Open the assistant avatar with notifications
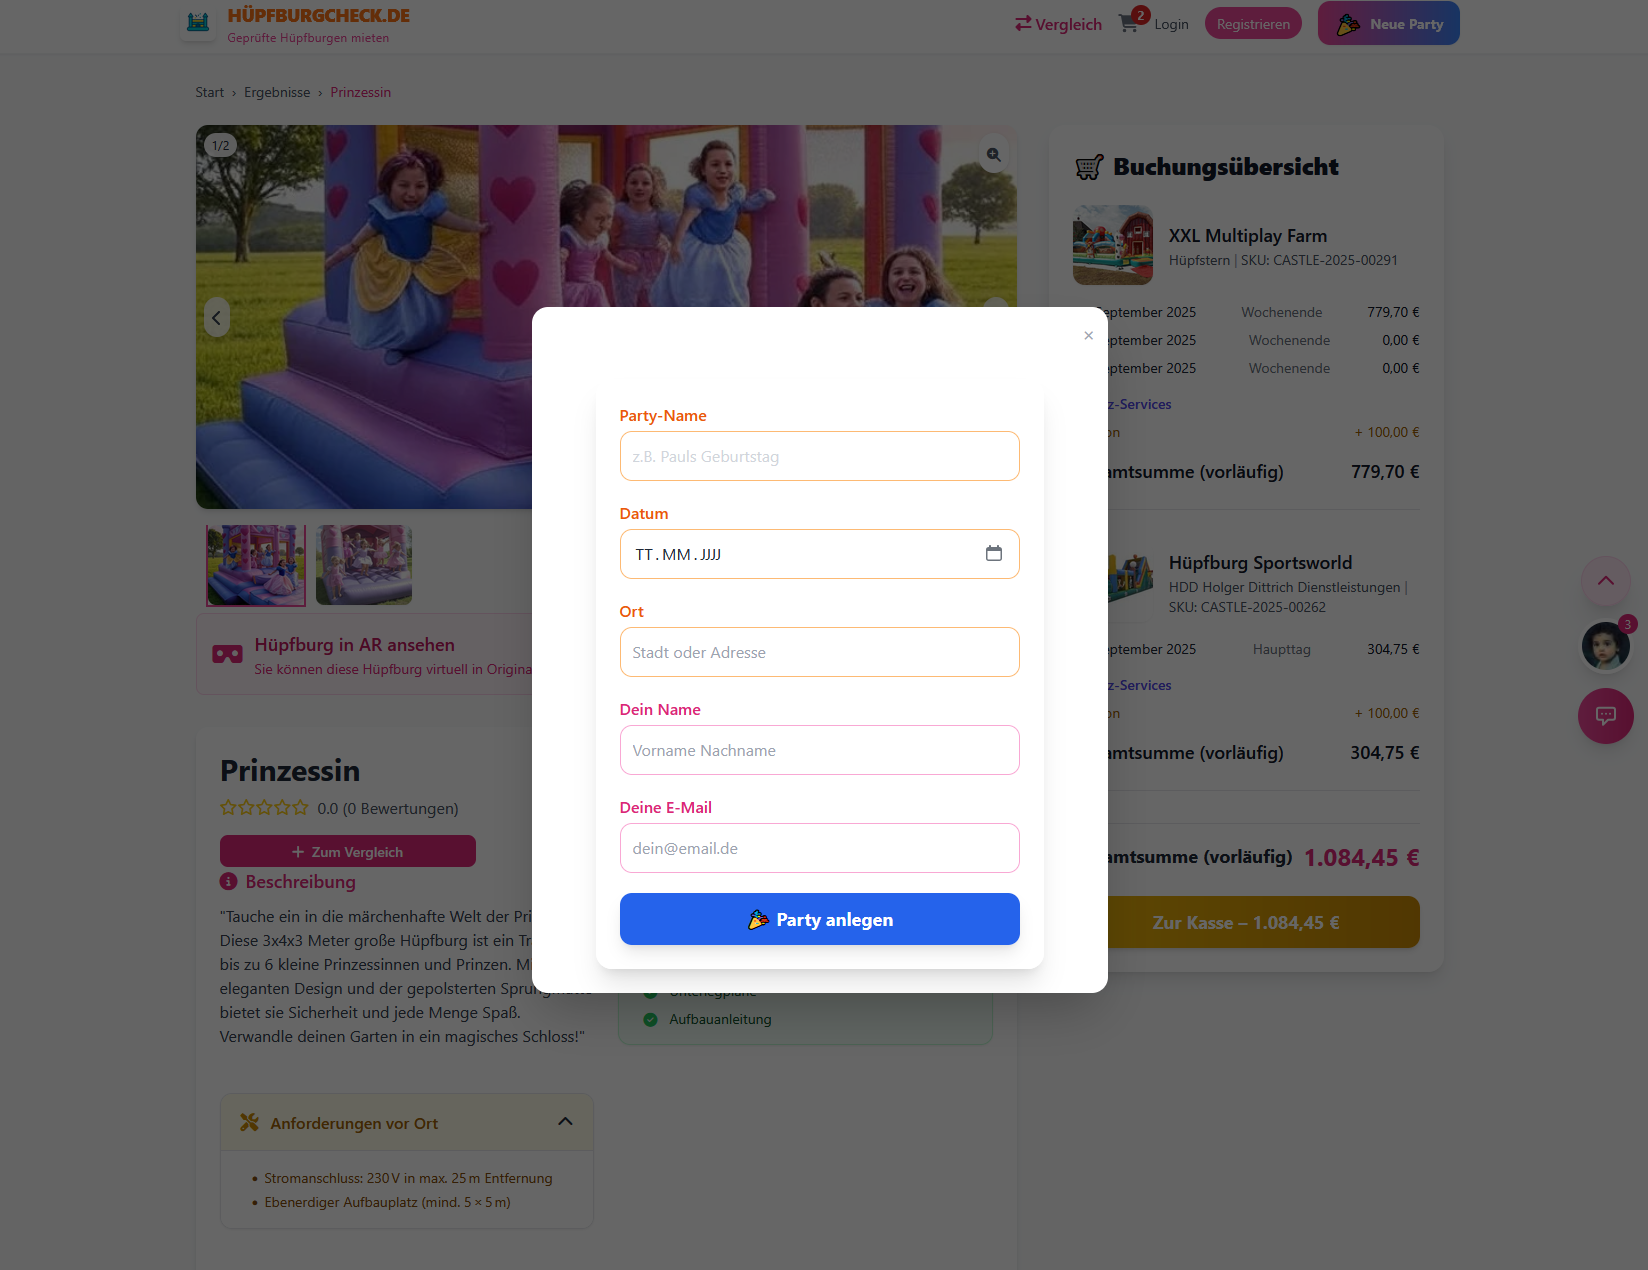Screen dimensions: 1648x1270 (1605, 646)
